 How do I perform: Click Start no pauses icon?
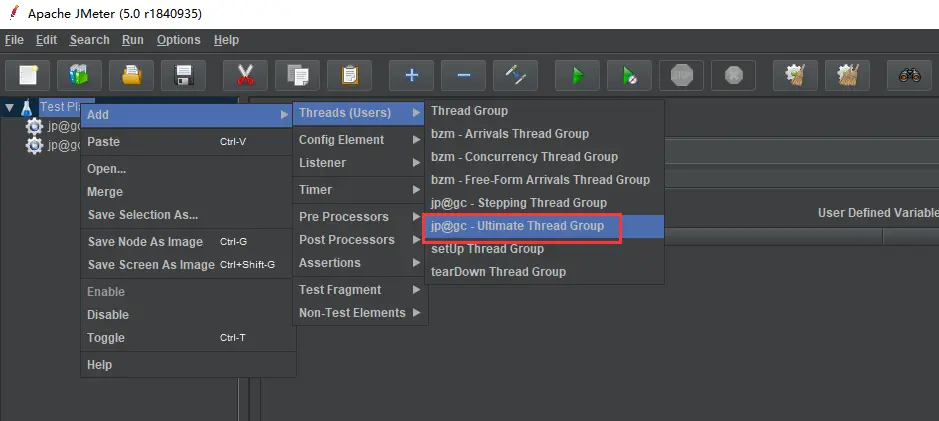(629, 75)
